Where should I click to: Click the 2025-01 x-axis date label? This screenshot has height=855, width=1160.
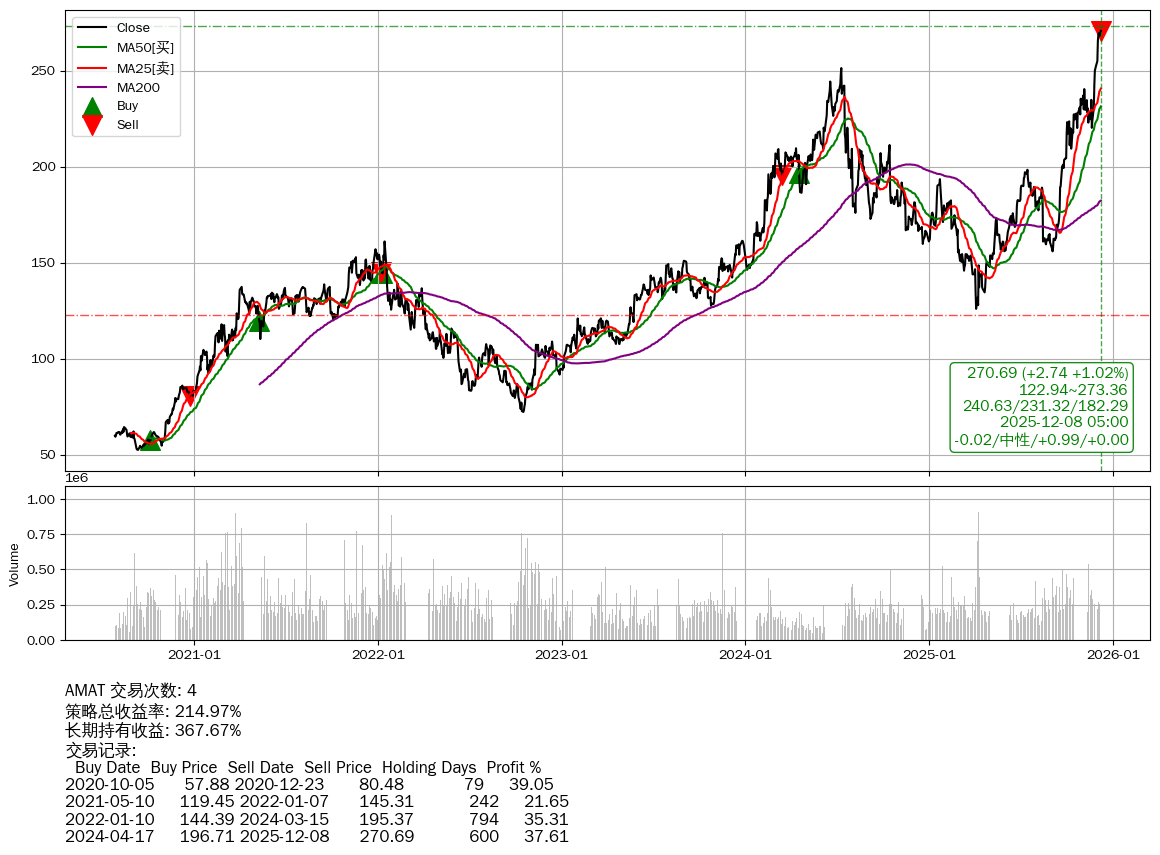(x=929, y=655)
